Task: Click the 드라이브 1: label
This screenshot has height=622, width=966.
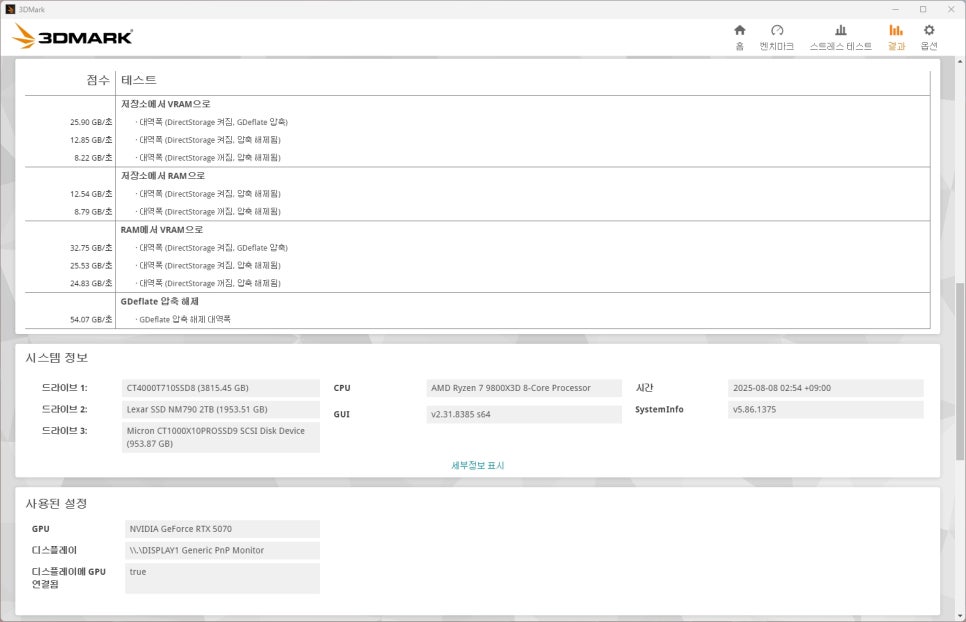Action: 64,388
